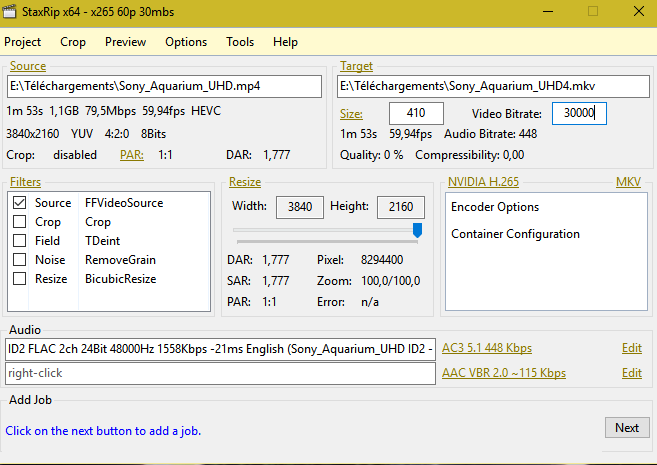The height and width of the screenshot is (465, 657).
Task: Open Container Configuration
Action: 515,234
